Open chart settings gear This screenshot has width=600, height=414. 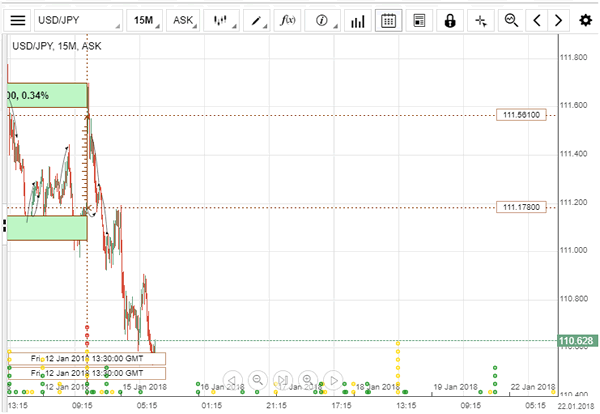click(585, 20)
